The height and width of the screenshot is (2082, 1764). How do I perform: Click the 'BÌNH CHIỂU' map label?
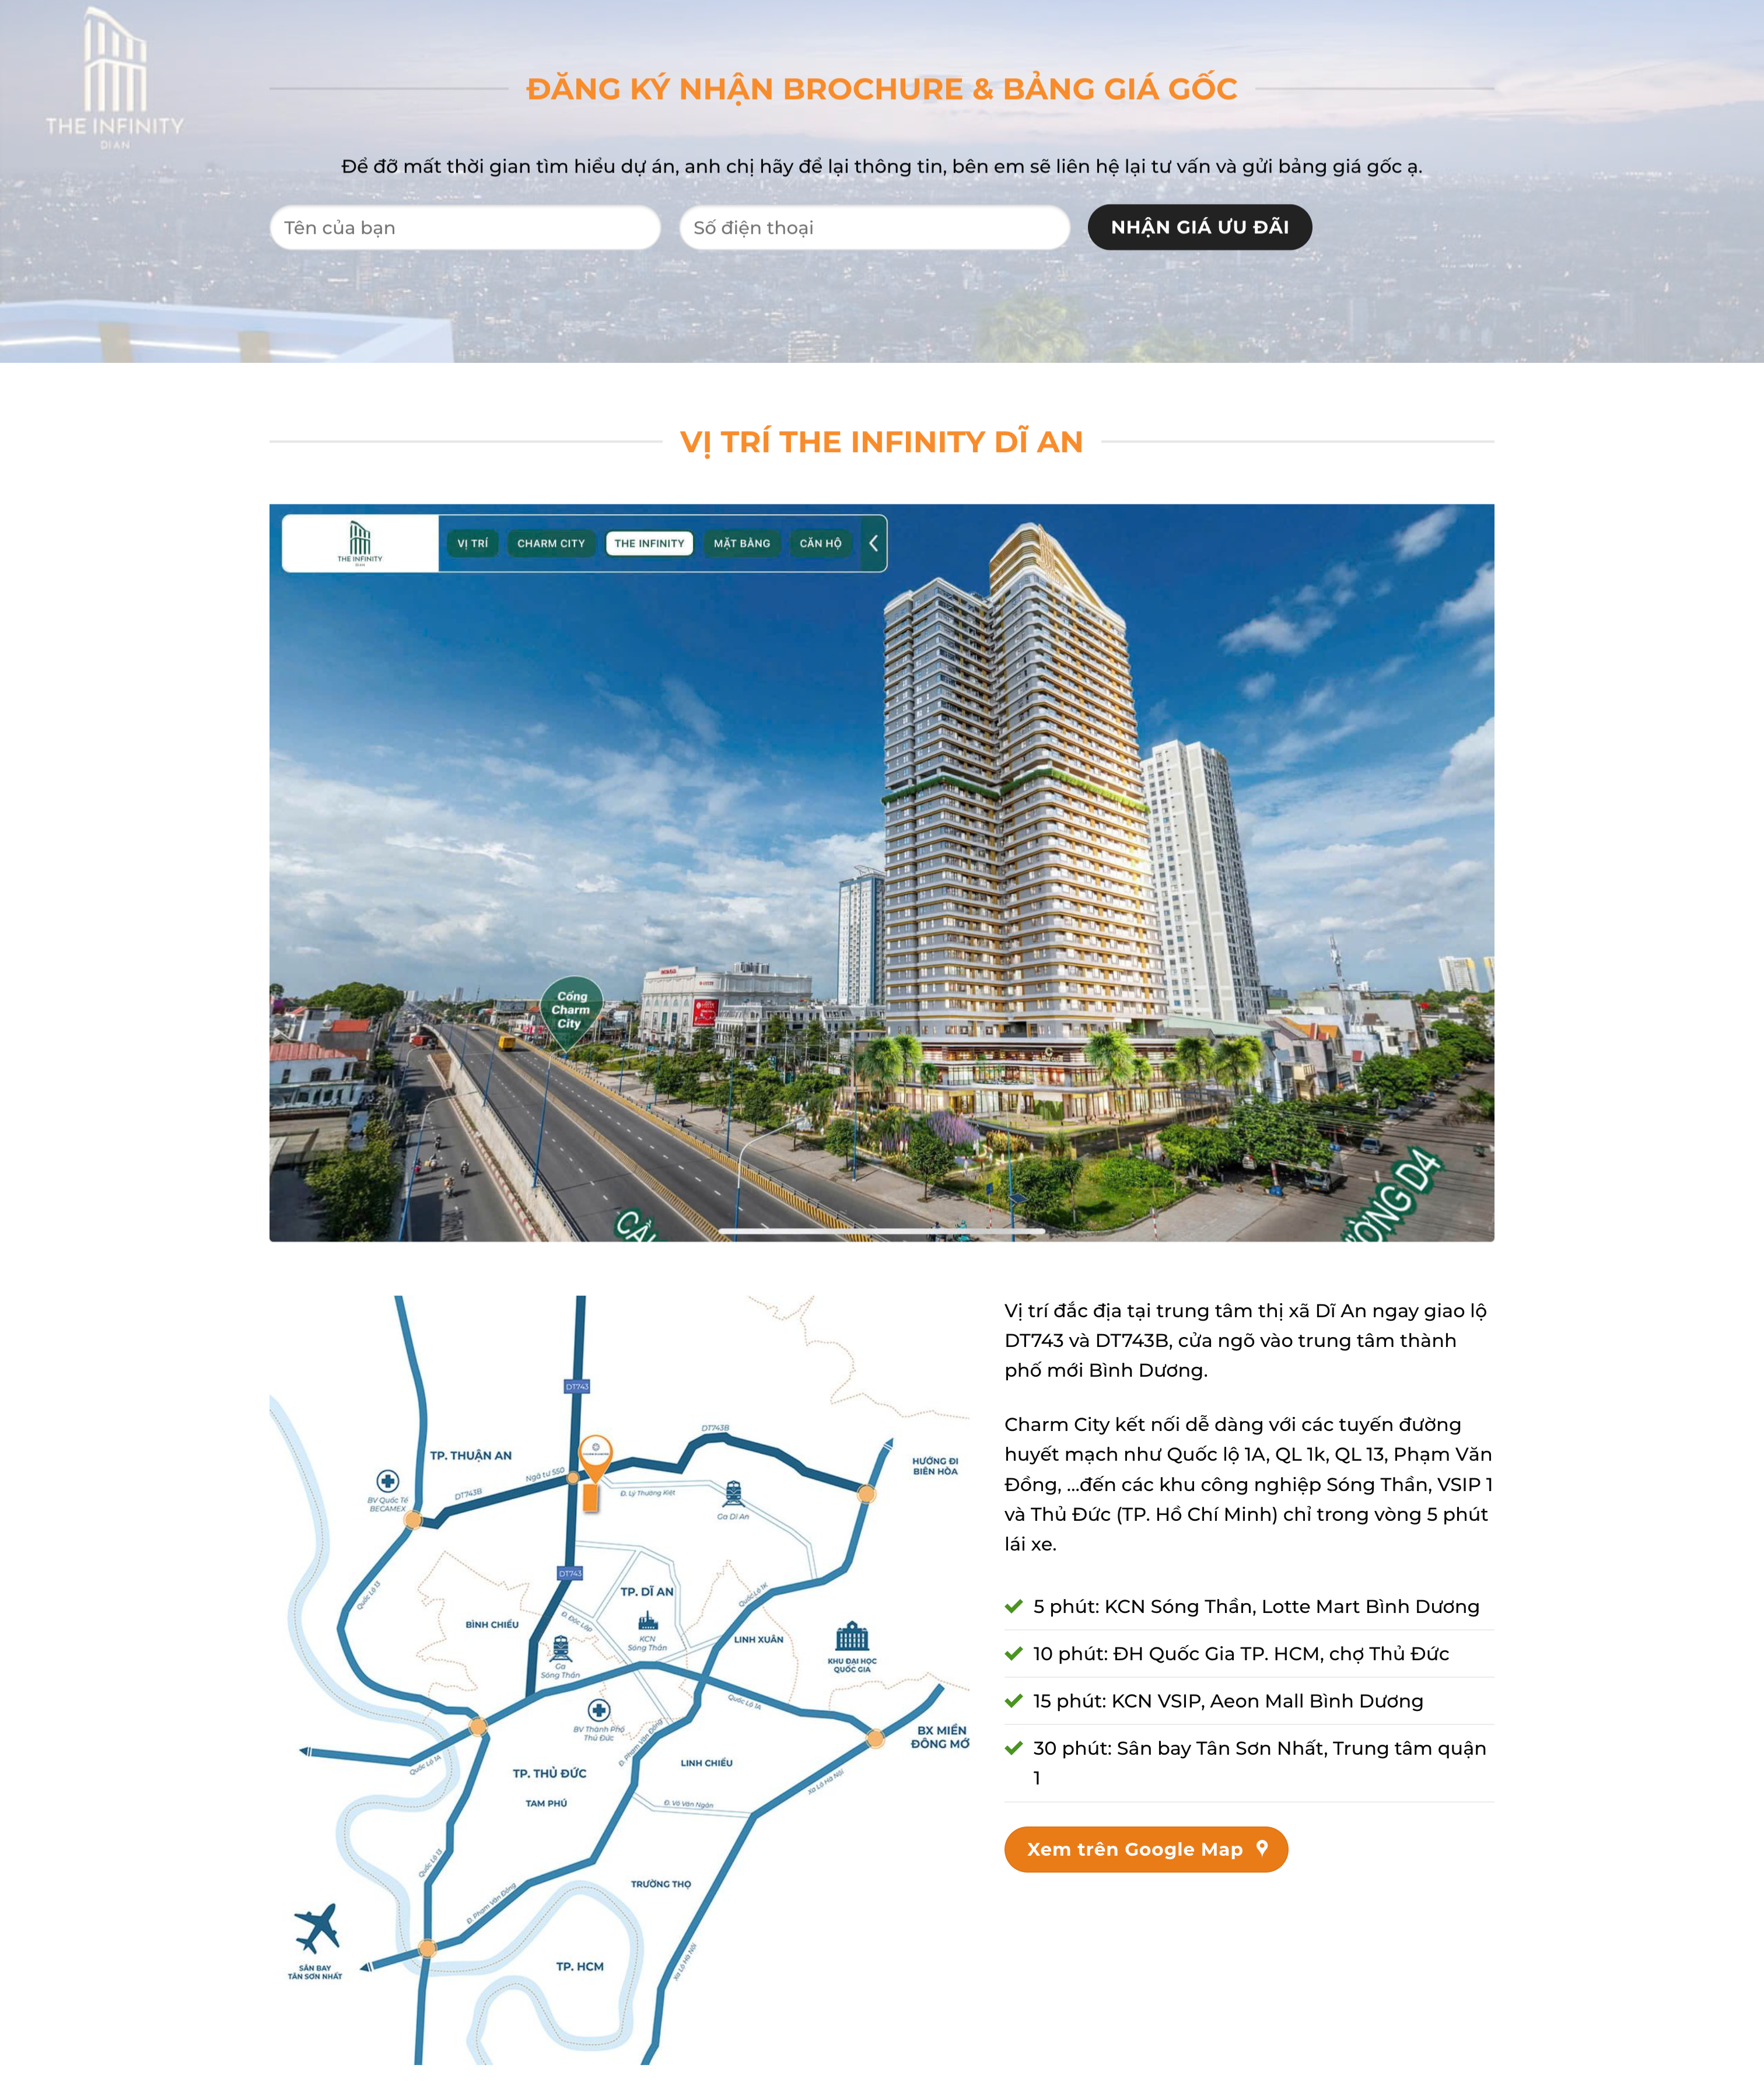[492, 1624]
